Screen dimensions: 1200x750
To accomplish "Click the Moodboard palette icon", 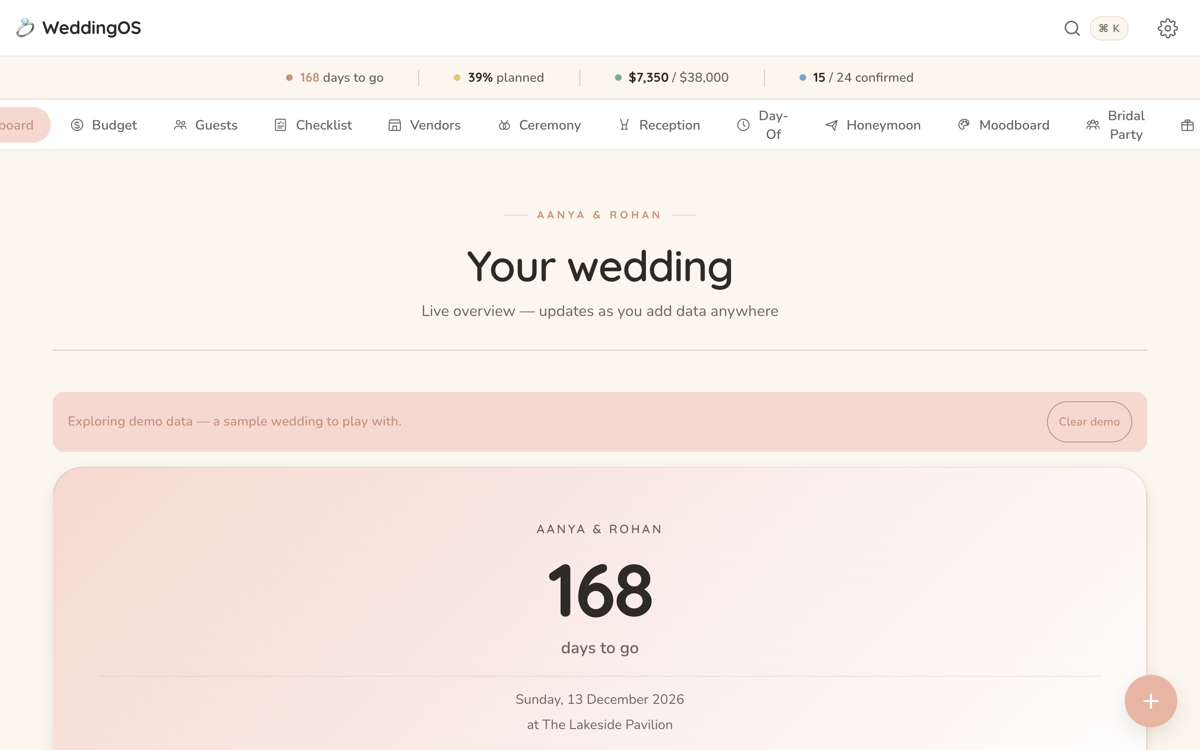I will 964,125.
